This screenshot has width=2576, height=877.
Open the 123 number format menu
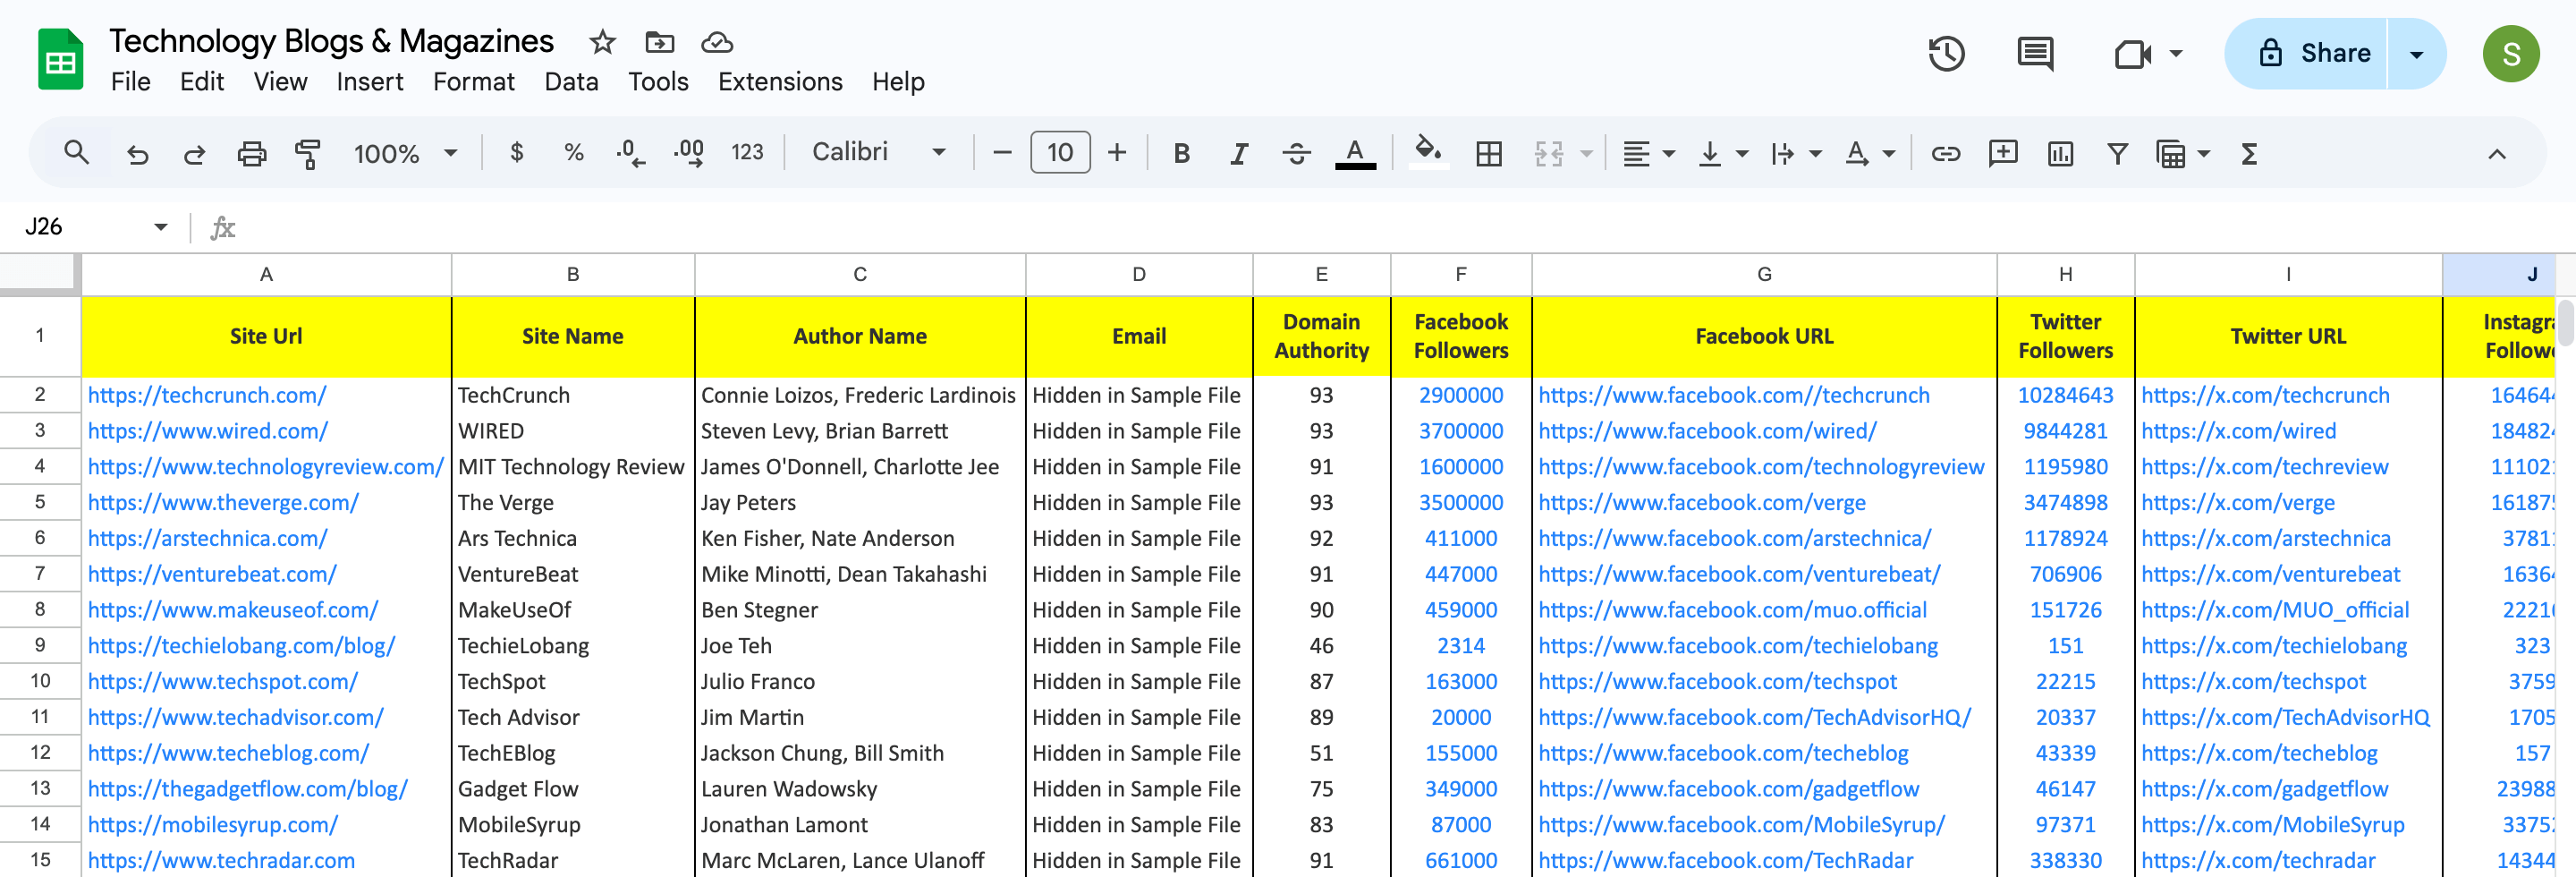click(747, 153)
